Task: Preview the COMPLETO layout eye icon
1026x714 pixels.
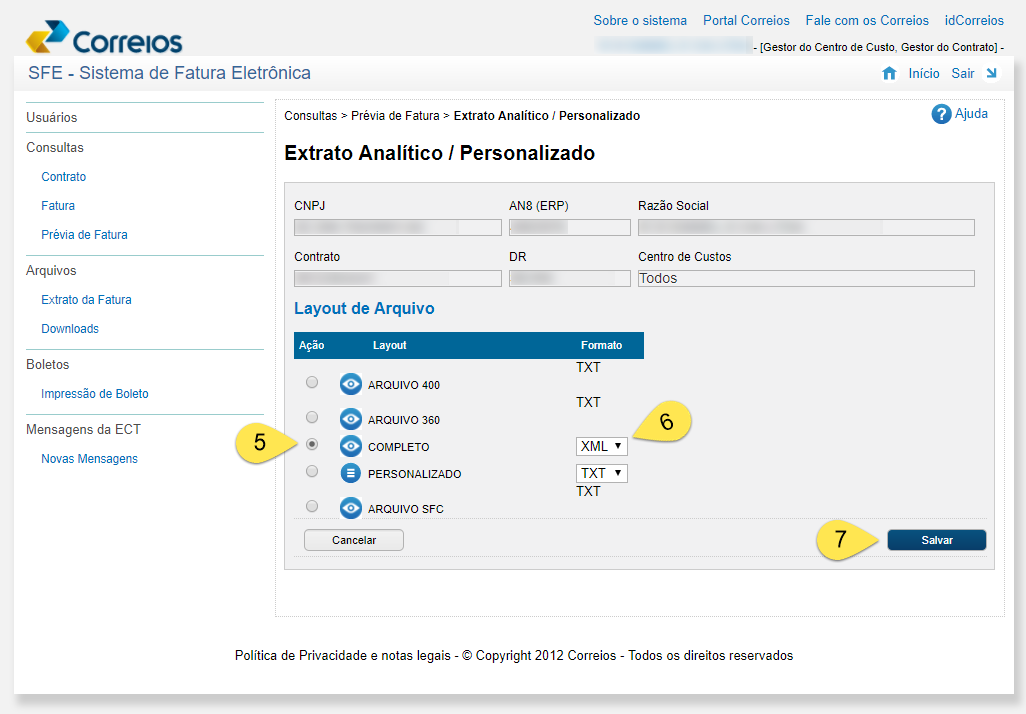Action: pos(351,446)
